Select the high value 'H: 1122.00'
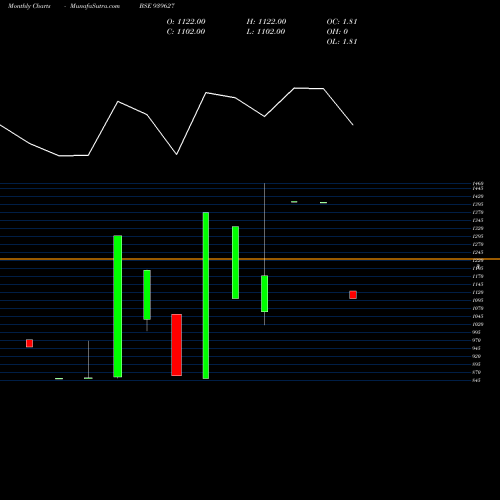500x500 pixels. [x=266, y=22]
